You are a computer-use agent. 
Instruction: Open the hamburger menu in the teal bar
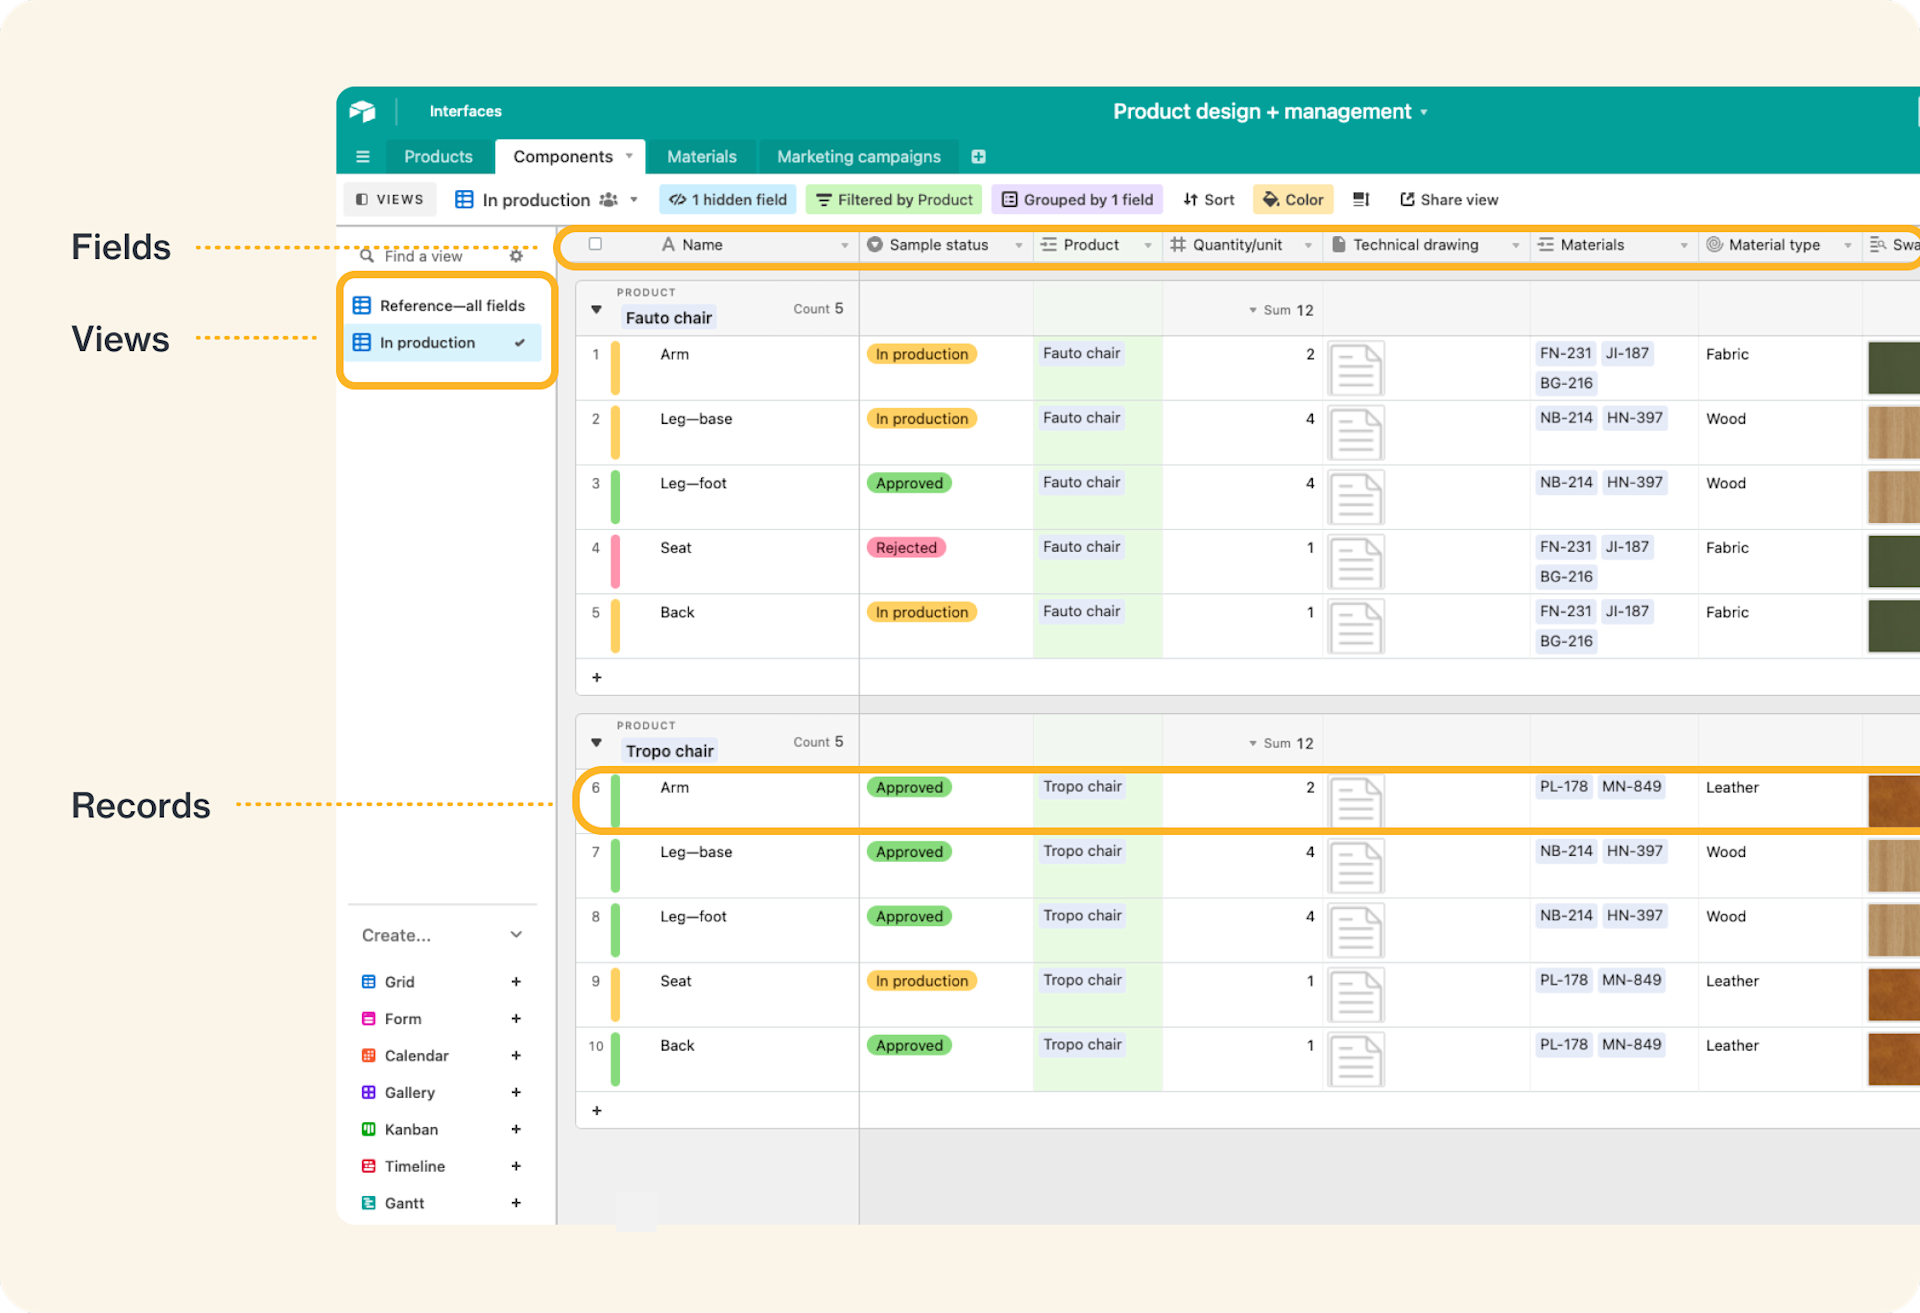(362, 156)
